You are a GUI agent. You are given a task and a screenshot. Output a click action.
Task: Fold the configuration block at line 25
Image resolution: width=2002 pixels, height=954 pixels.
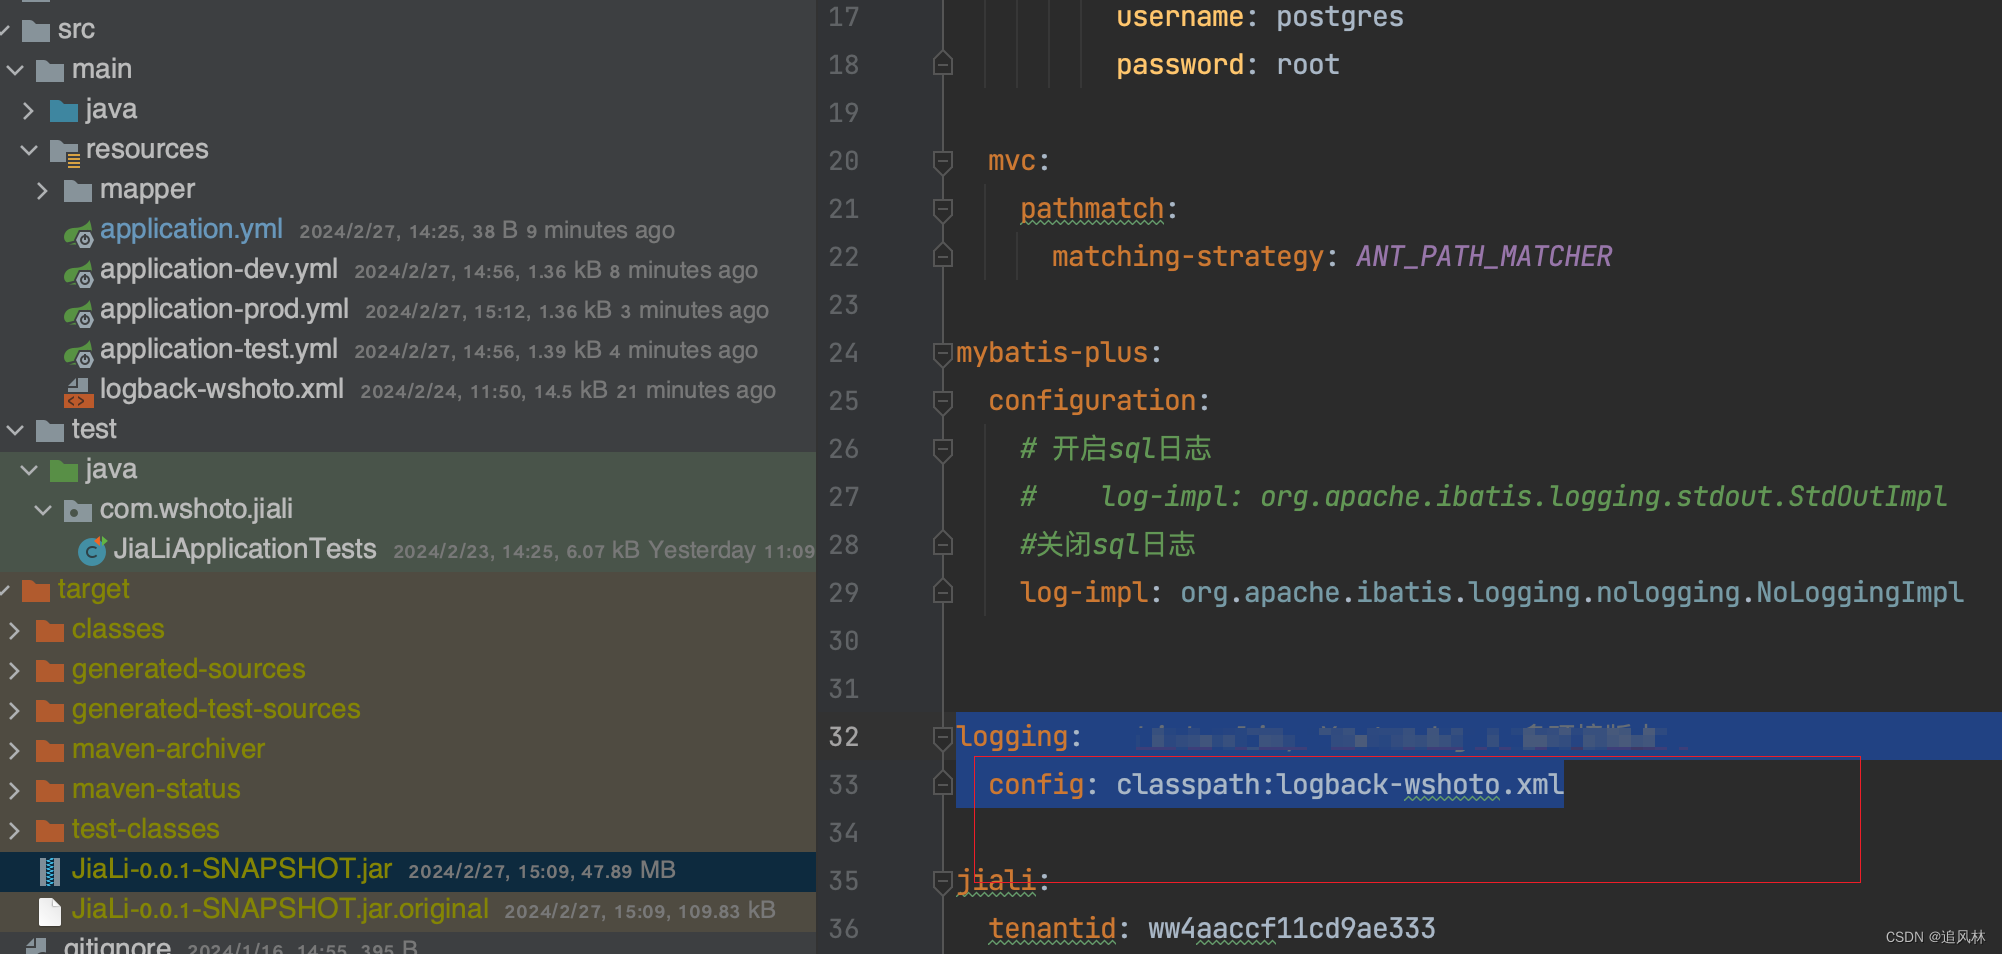pos(942,401)
